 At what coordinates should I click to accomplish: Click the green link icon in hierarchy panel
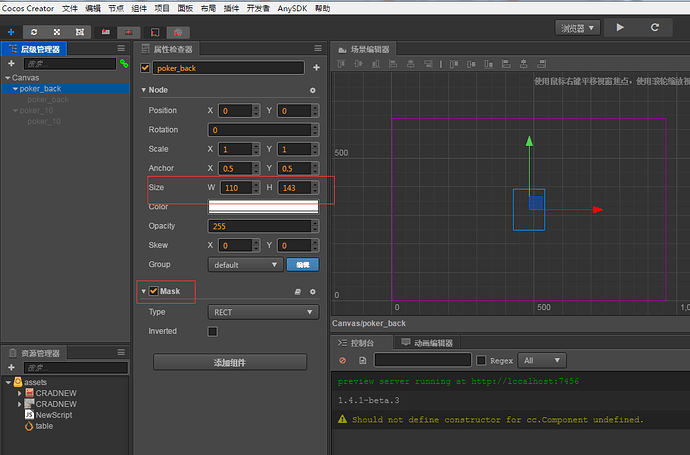[124, 63]
